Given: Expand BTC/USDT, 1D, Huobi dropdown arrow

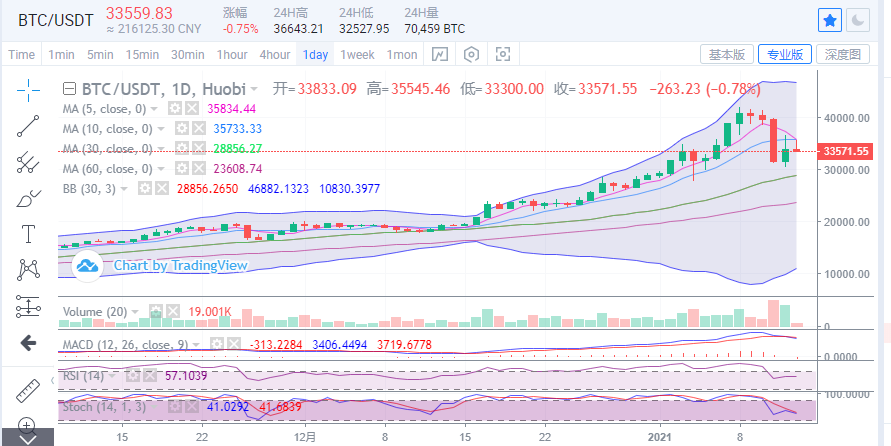Looking at the screenshot, I should [x=253, y=89].
